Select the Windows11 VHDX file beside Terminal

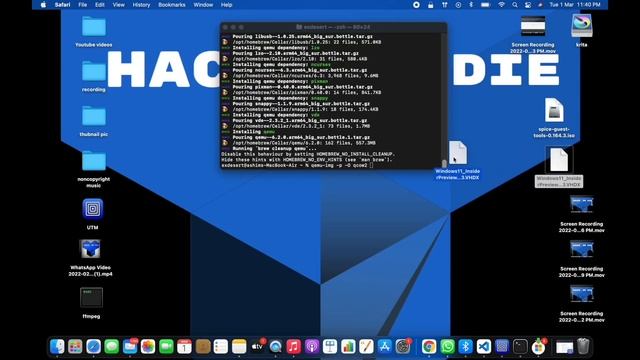[458, 153]
